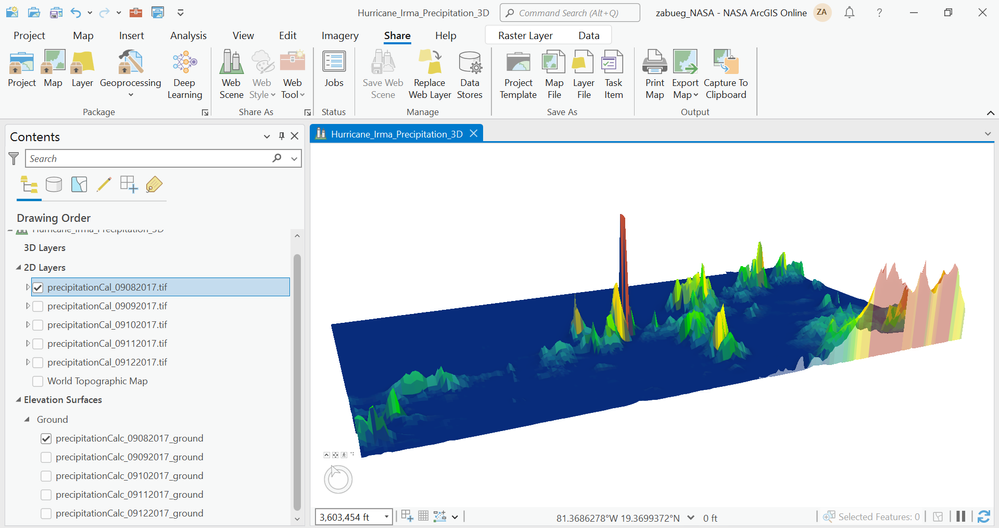999x528 pixels.
Task: Collapse the Elevation Surfaces group
Action: tap(20, 400)
